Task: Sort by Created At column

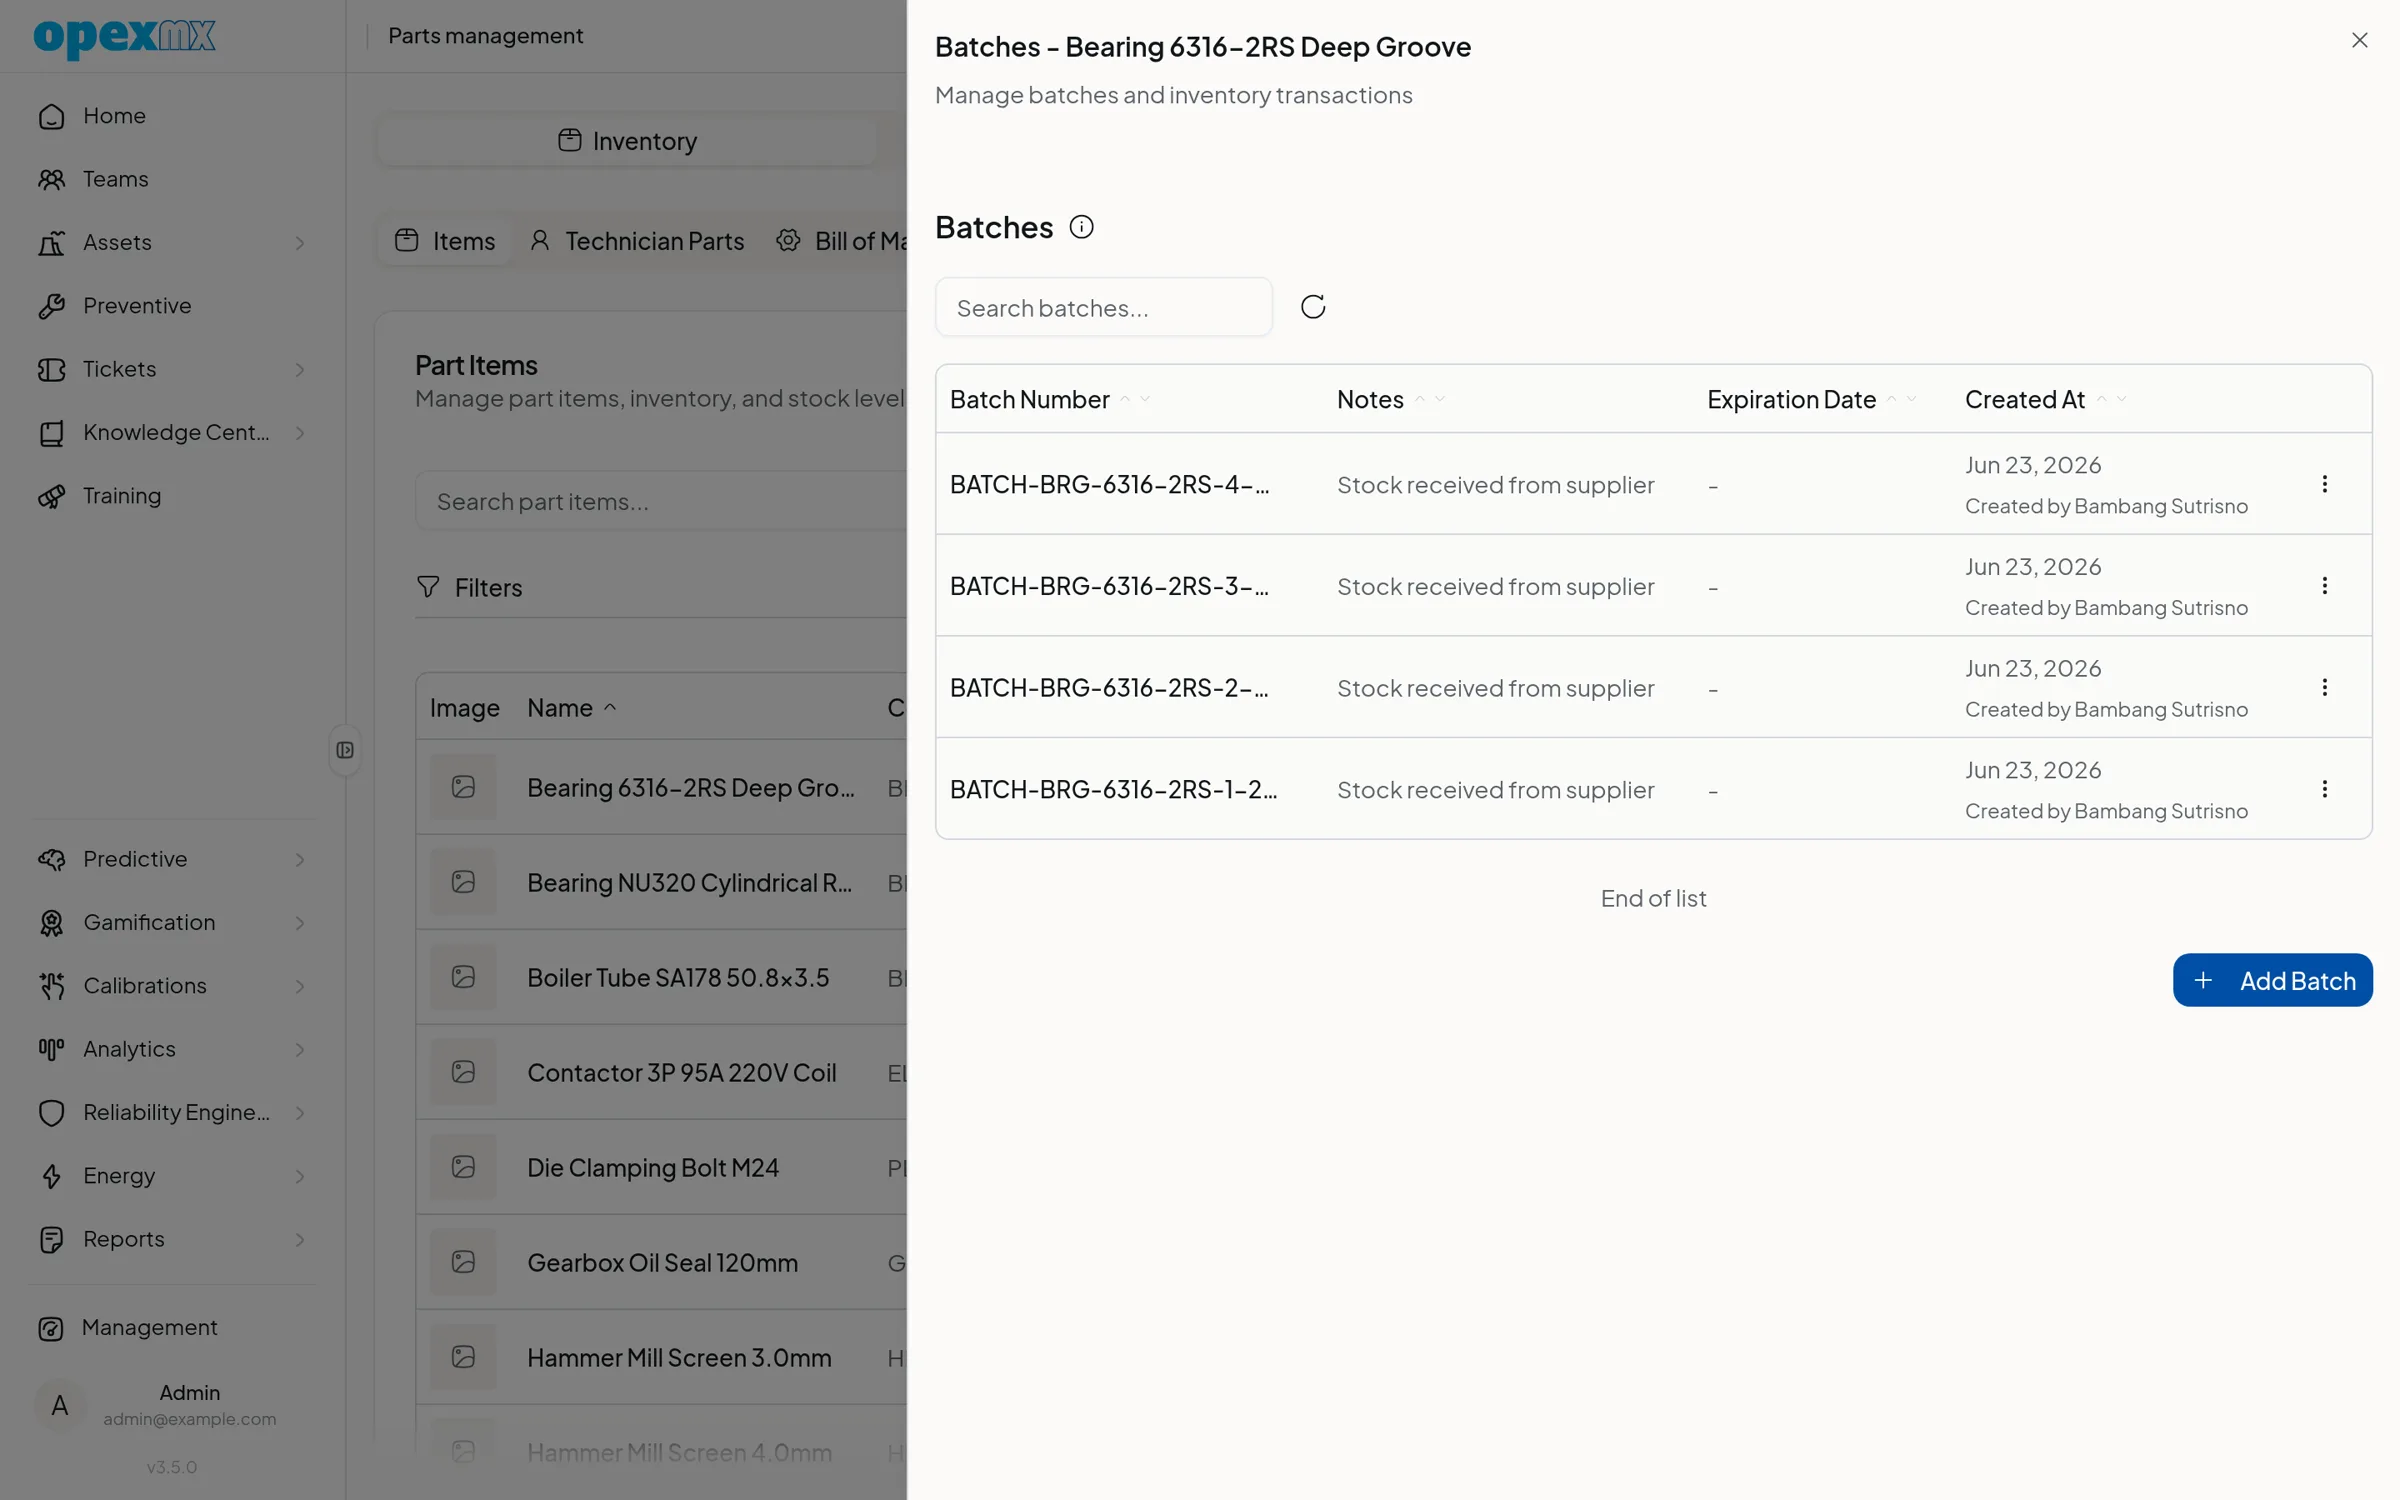Action: [x=2045, y=399]
